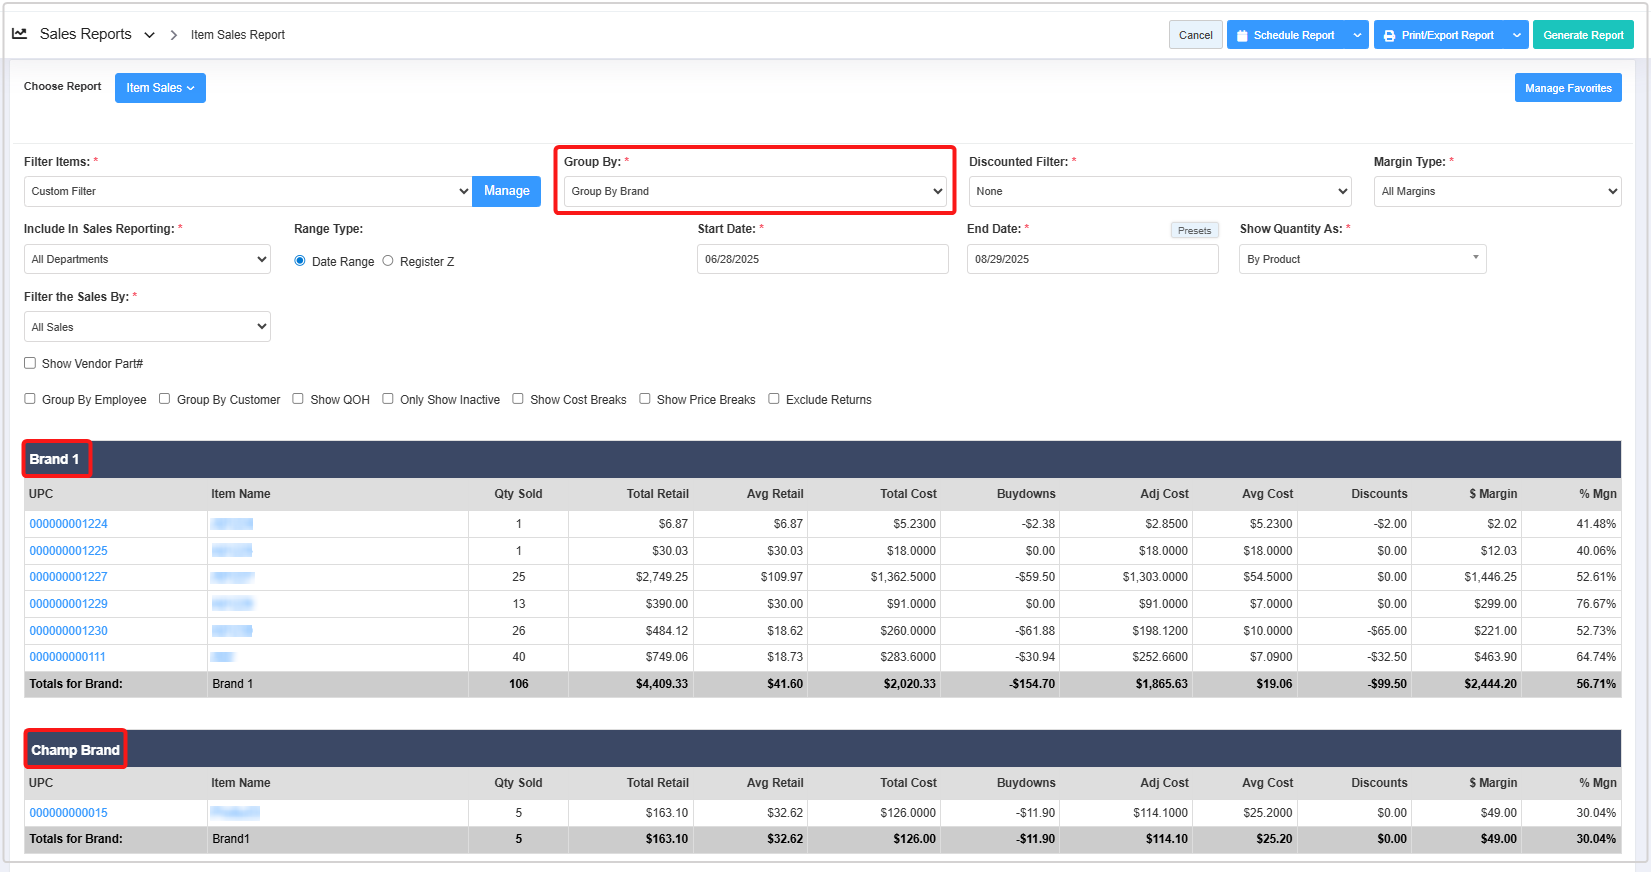Open the Group By dropdown
This screenshot has height=872, width=1651.
click(x=755, y=191)
